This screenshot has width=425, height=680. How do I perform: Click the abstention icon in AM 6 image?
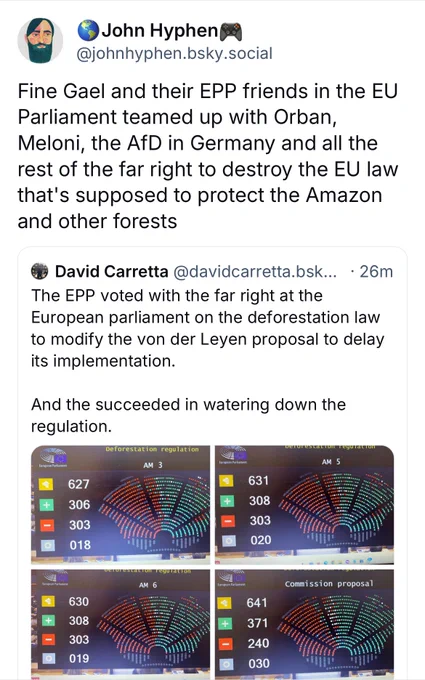pyautogui.click(x=48, y=659)
